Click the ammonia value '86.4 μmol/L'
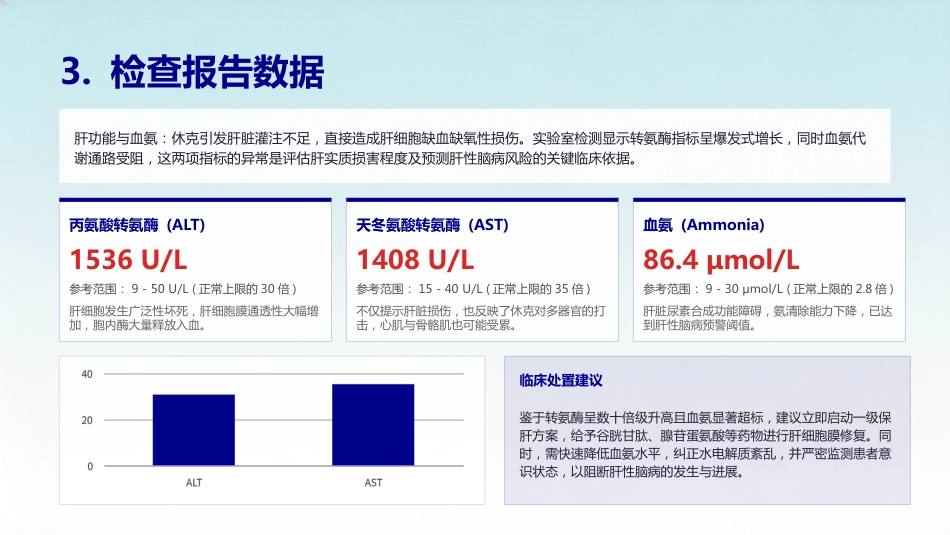The width and height of the screenshot is (950, 535). point(721,260)
